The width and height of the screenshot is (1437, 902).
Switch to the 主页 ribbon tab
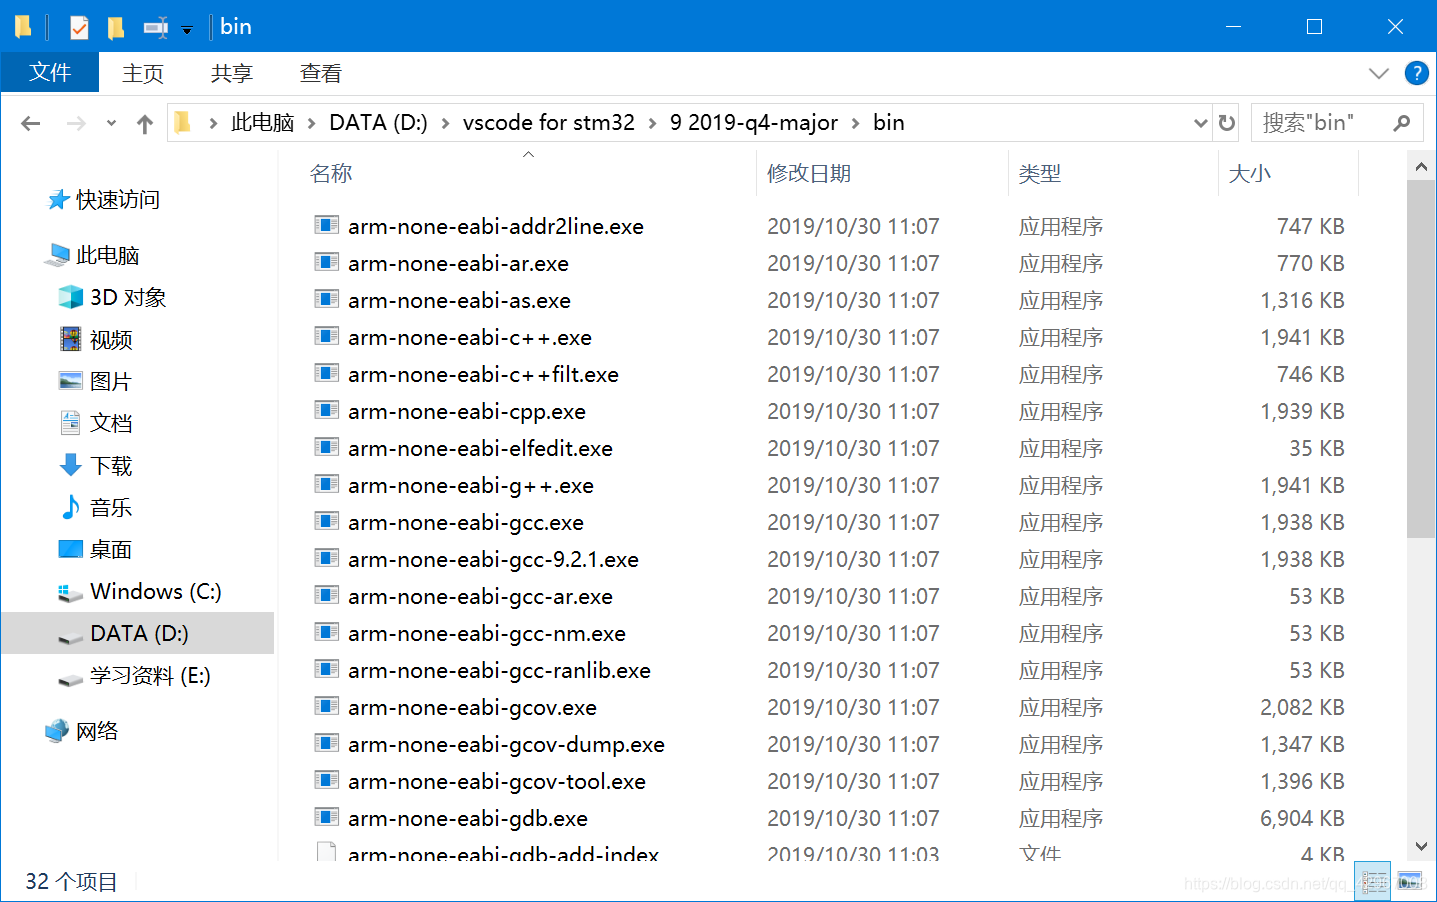pos(143,73)
